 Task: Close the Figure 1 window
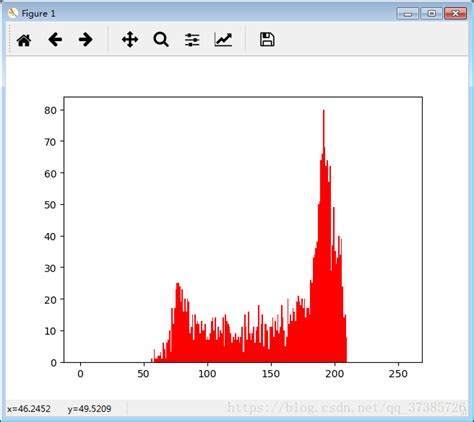[455, 14]
